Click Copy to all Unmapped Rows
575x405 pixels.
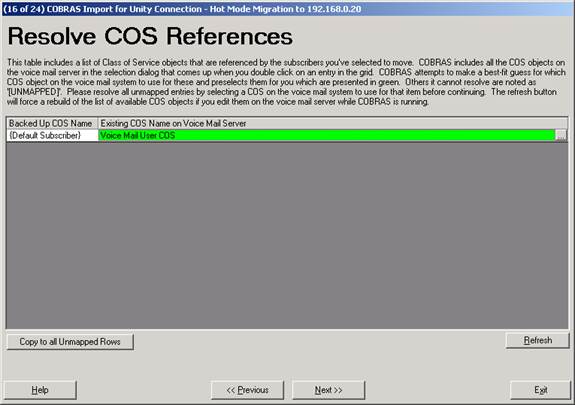click(70, 342)
